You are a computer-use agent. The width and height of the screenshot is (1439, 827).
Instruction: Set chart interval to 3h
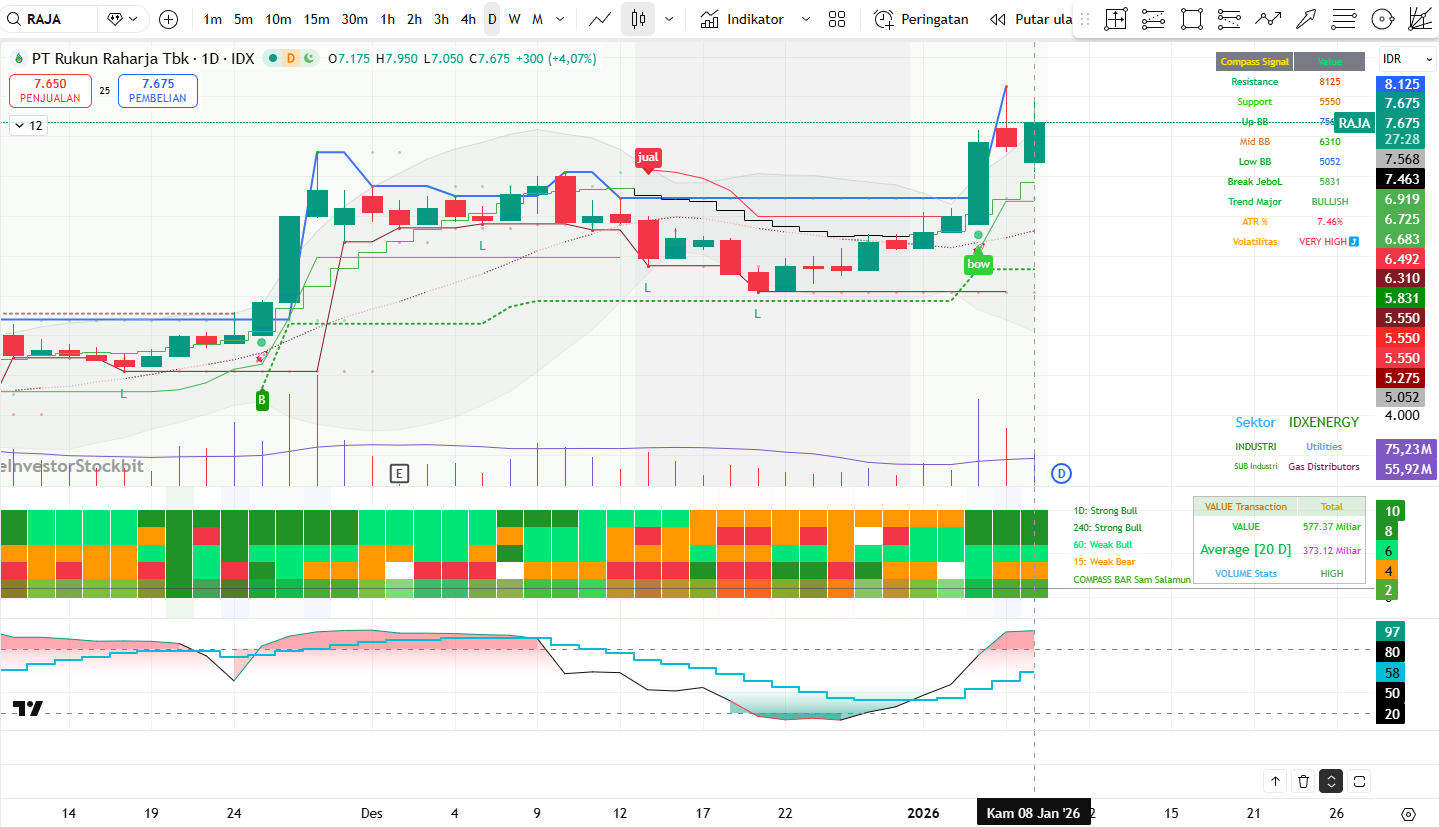(442, 19)
